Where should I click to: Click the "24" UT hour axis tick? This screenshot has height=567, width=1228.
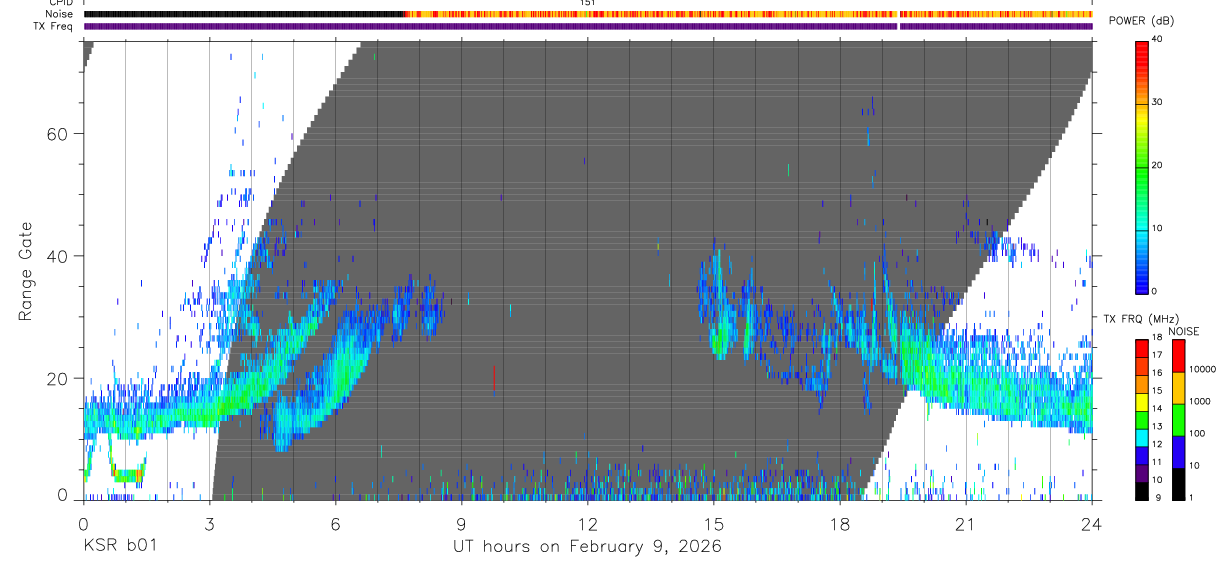(1092, 524)
